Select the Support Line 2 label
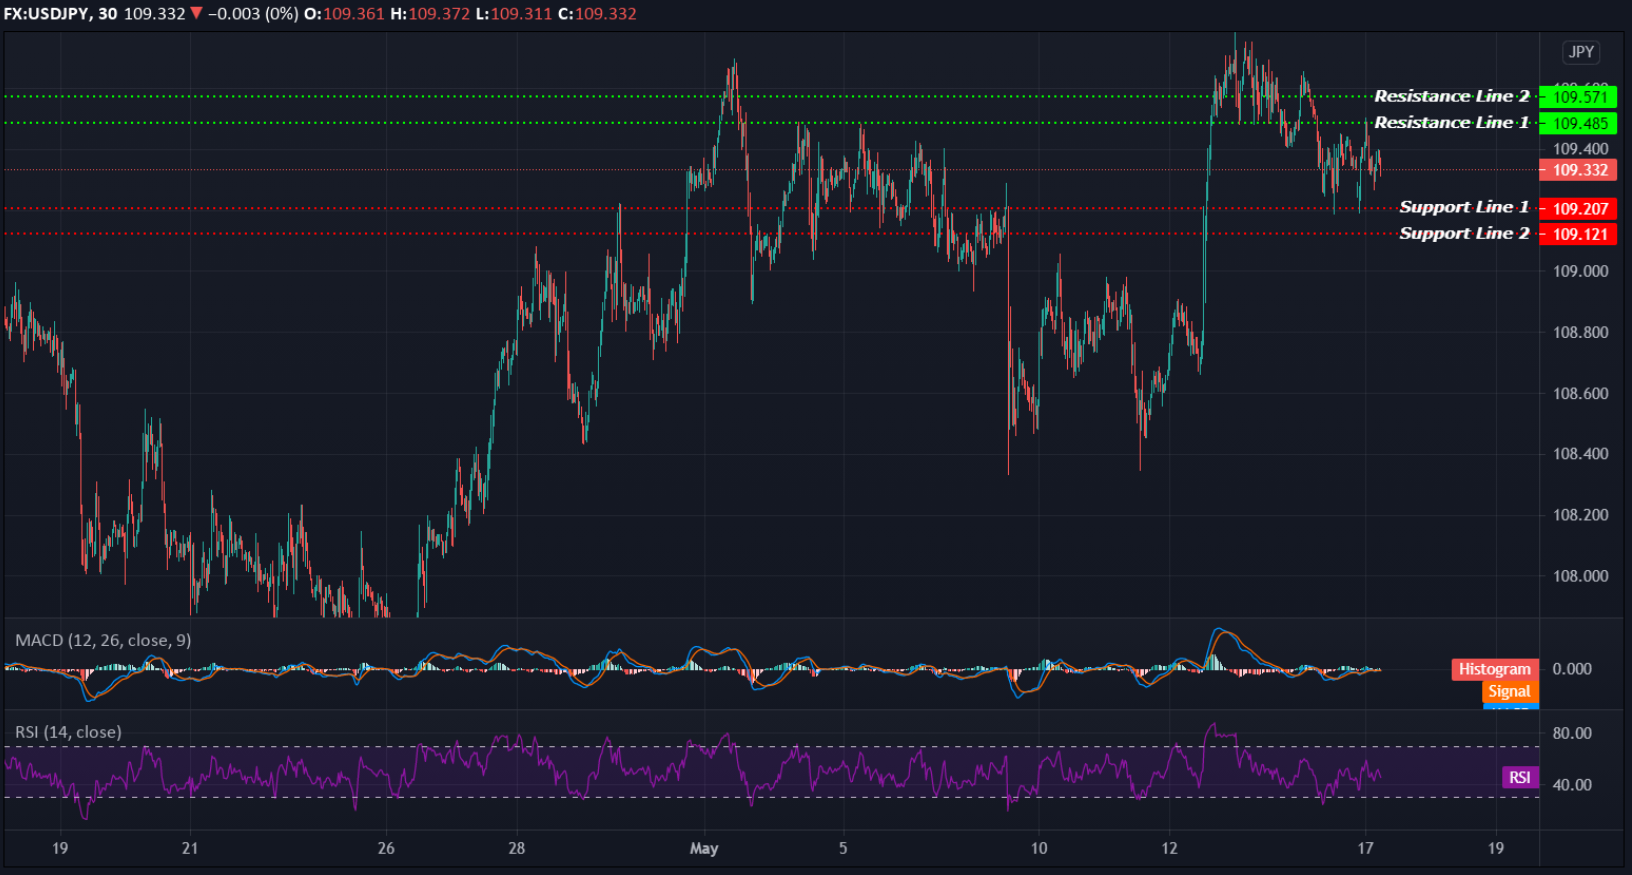Image resolution: width=1632 pixels, height=875 pixels. tap(1464, 233)
